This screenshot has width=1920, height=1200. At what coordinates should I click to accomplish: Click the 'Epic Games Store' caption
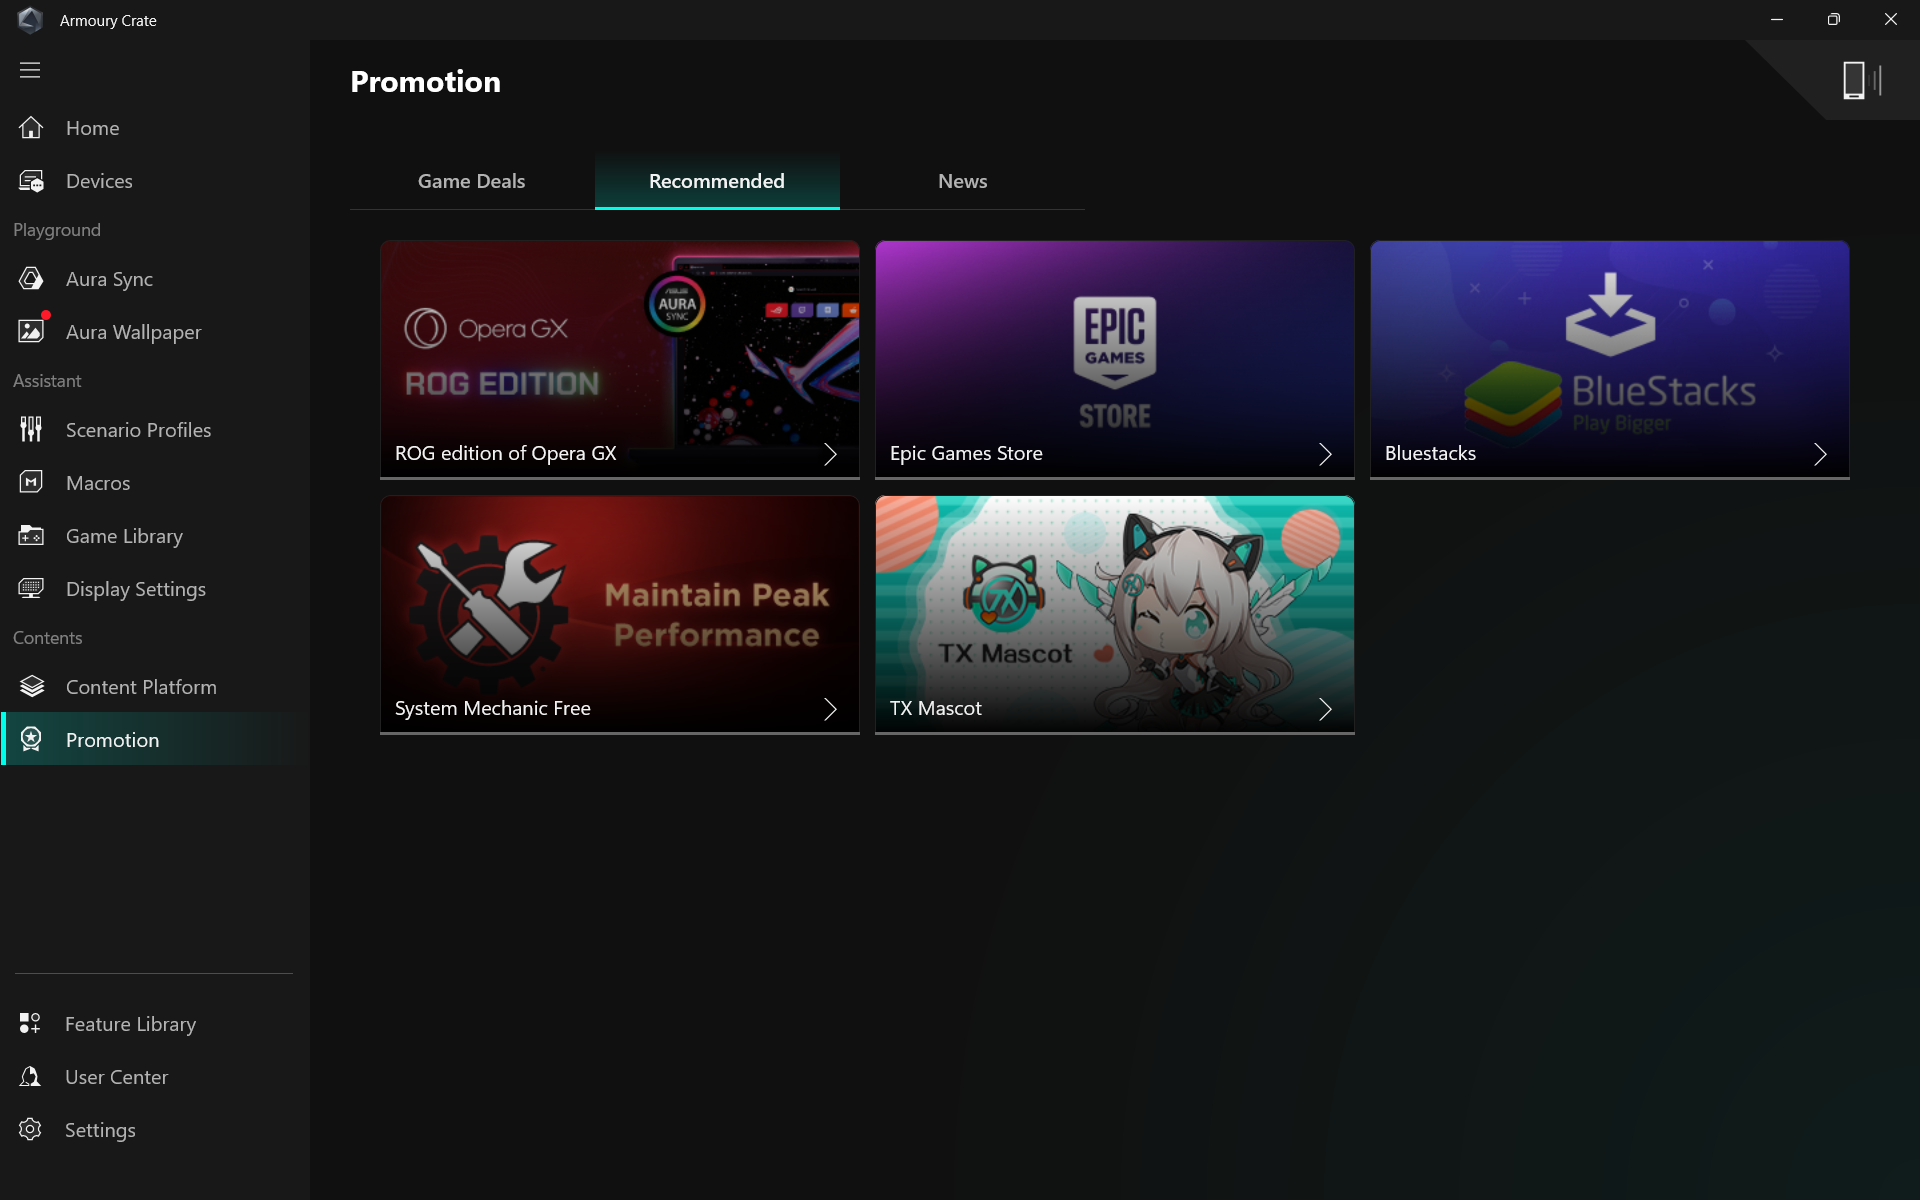tap(966, 453)
